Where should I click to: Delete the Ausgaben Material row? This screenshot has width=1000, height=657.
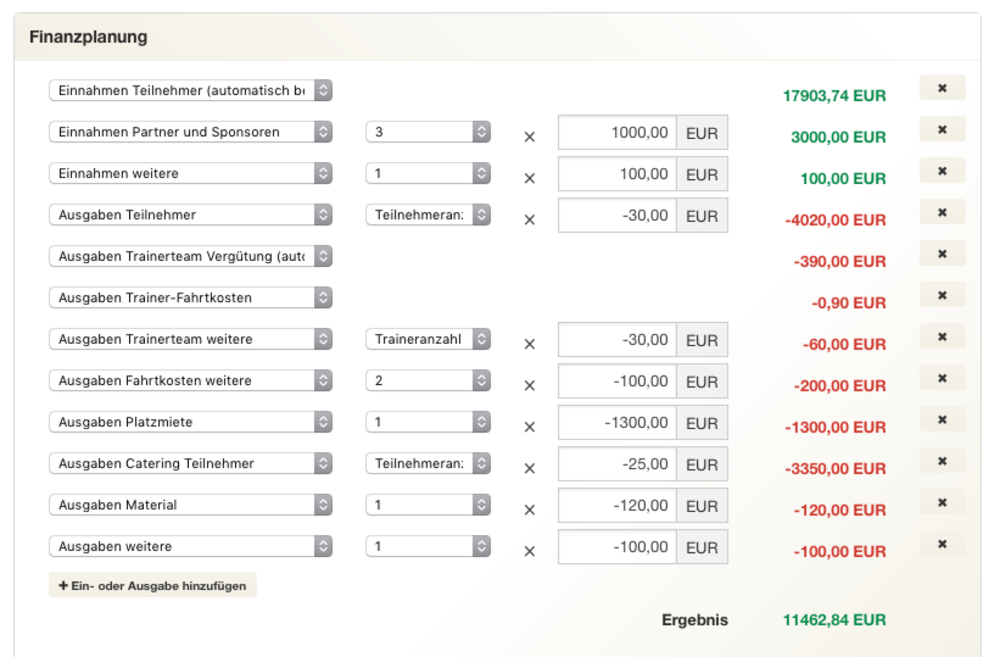[x=942, y=503]
